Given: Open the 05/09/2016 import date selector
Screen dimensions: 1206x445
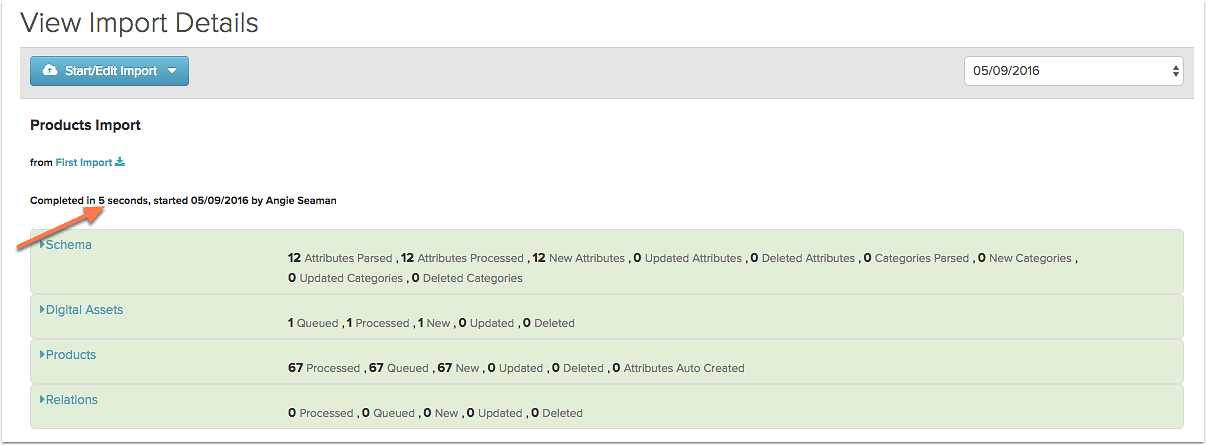Looking at the screenshot, I should click(1073, 71).
